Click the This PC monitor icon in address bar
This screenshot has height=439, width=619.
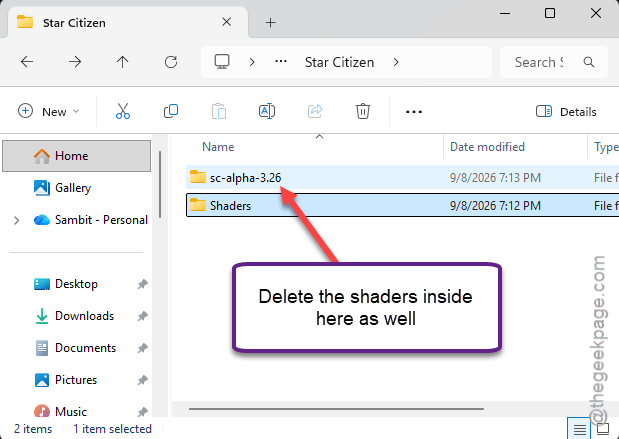pyautogui.click(x=222, y=62)
